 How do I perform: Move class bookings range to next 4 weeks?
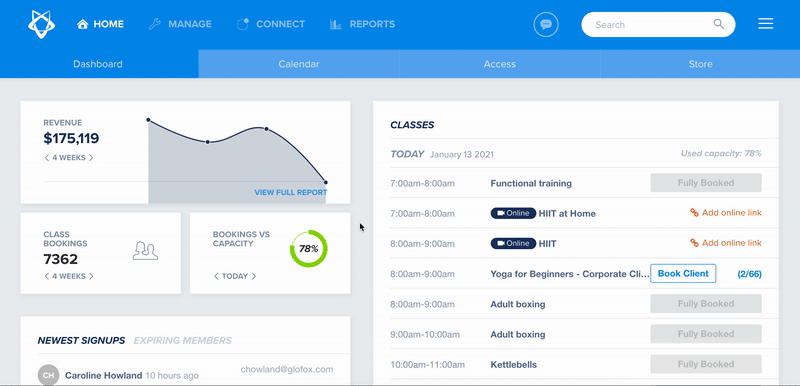[x=91, y=276]
